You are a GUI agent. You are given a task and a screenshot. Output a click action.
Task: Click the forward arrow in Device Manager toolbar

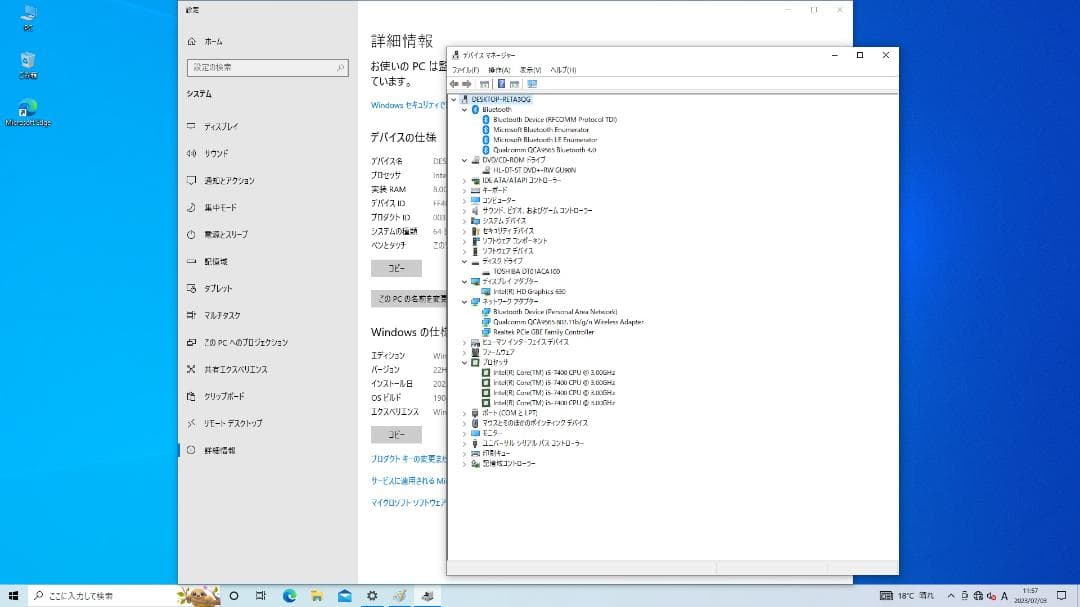click(x=466, y=83)
